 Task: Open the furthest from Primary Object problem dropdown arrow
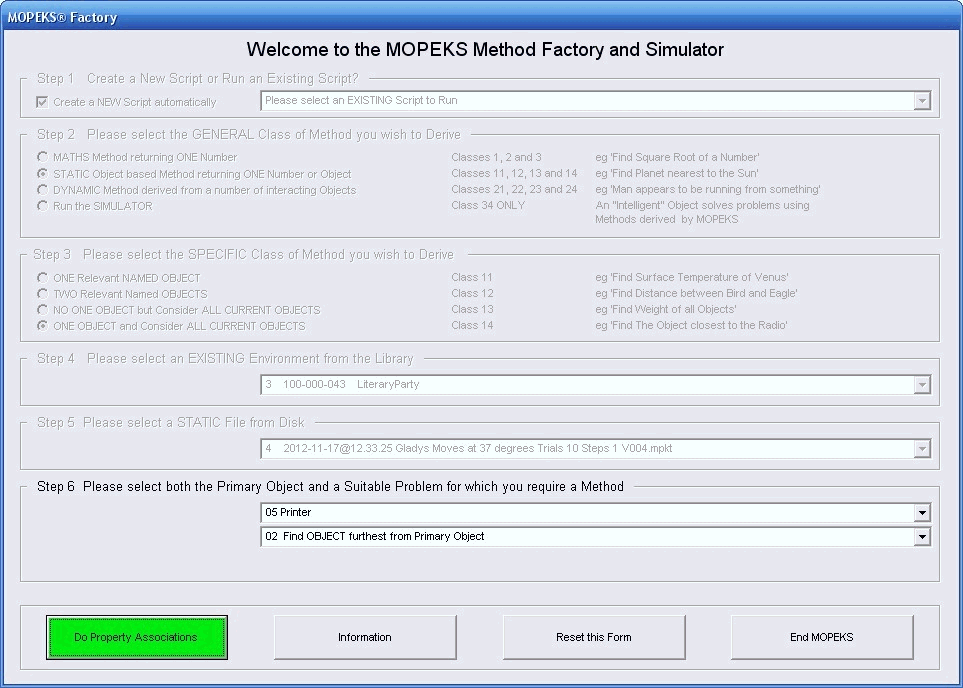tap(921, 536)
